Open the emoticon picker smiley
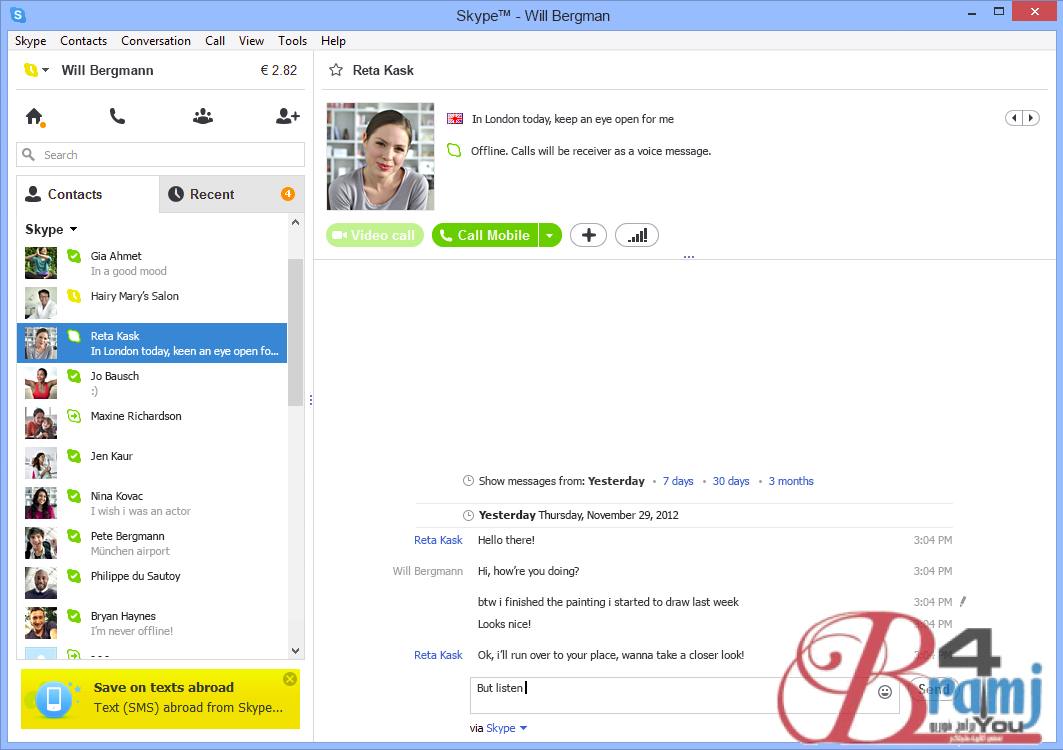Viewport: 1063px width, 750px height. coord(885,692)
